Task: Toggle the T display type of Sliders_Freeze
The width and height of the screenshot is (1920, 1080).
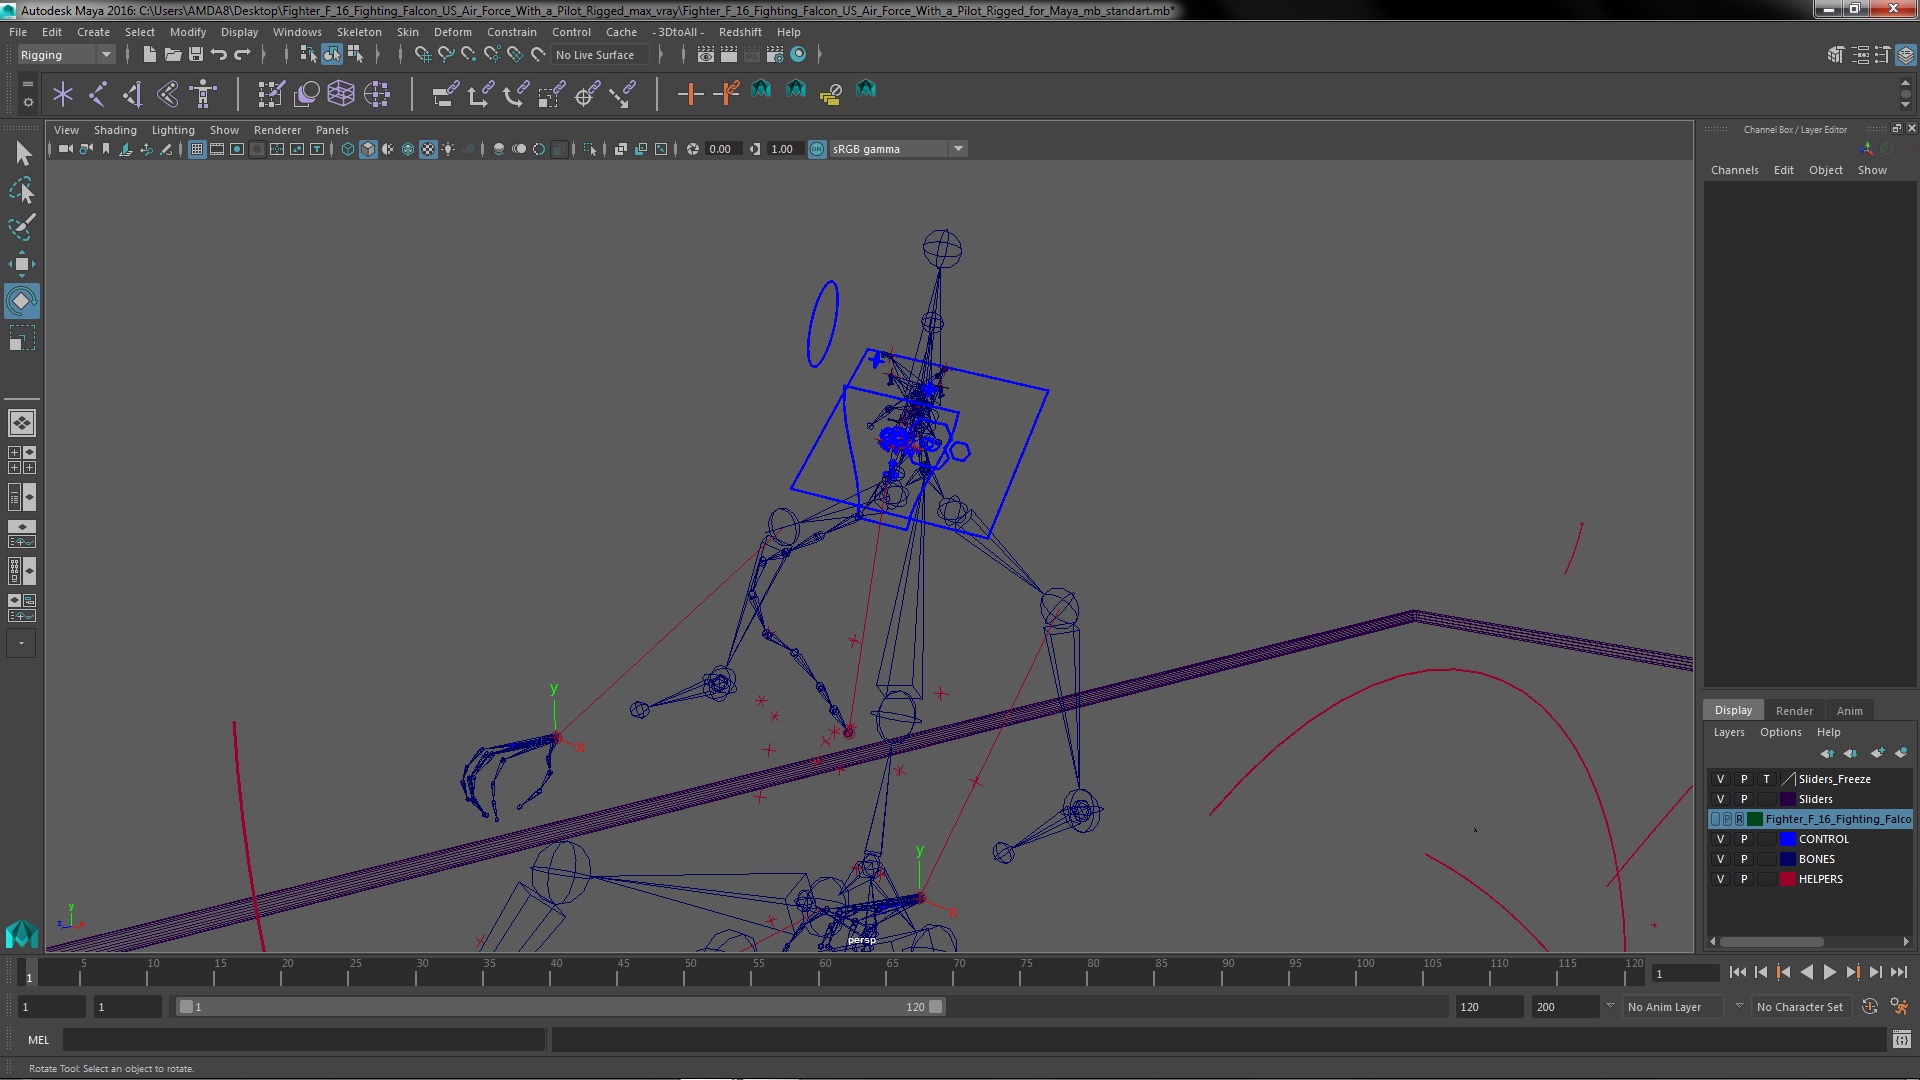Action: coord(1767,779)
